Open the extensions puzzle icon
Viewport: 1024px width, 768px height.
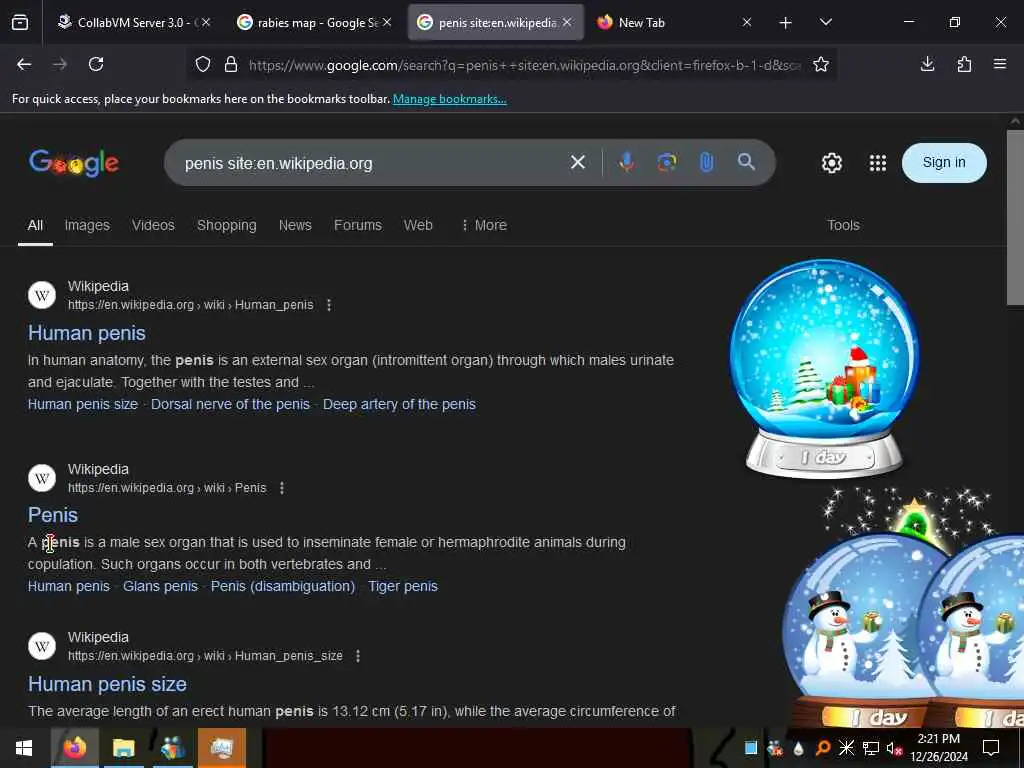[x=964, y=64]
